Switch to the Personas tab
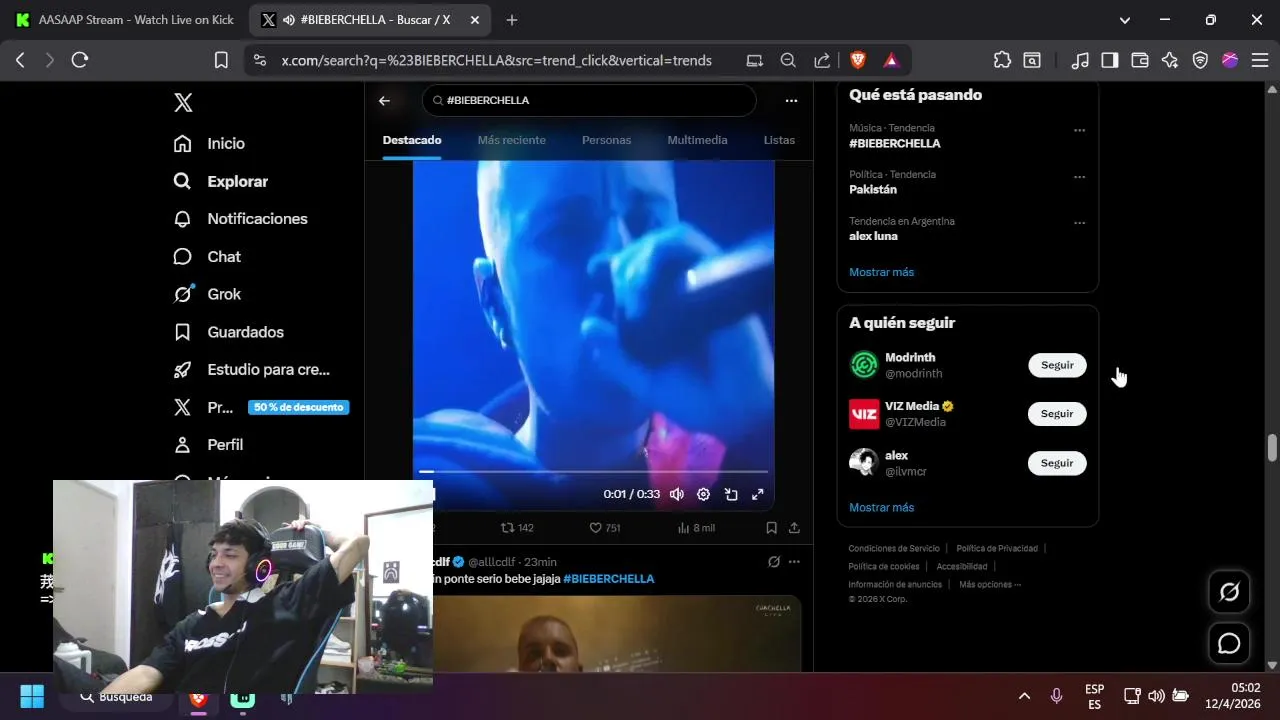 [x=607, y=140]
